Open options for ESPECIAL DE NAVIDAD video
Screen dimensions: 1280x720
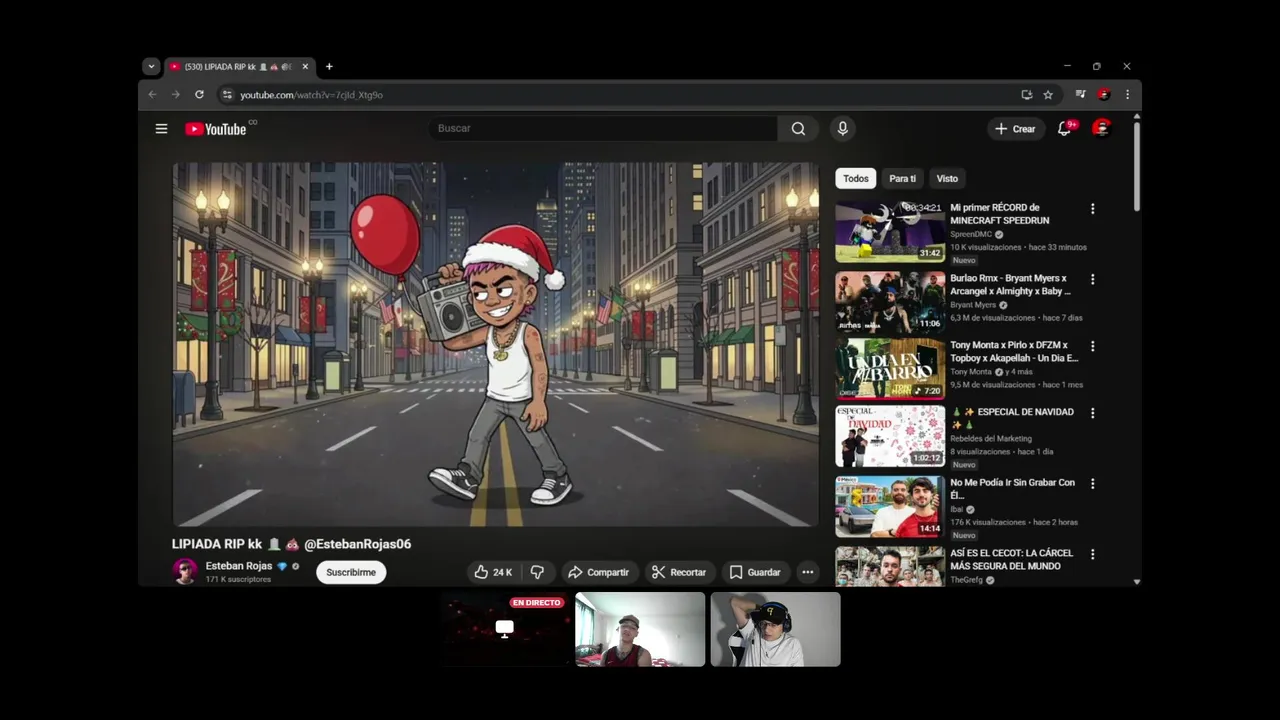tap(1092, 413)
